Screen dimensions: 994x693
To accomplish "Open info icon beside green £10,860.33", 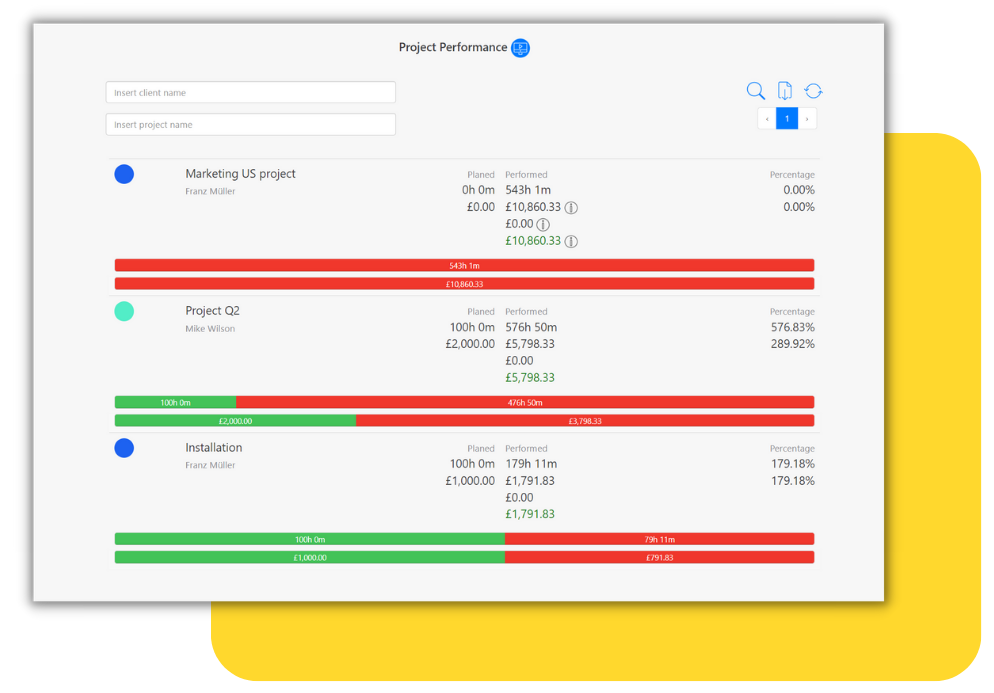I will tap(571, 241).
